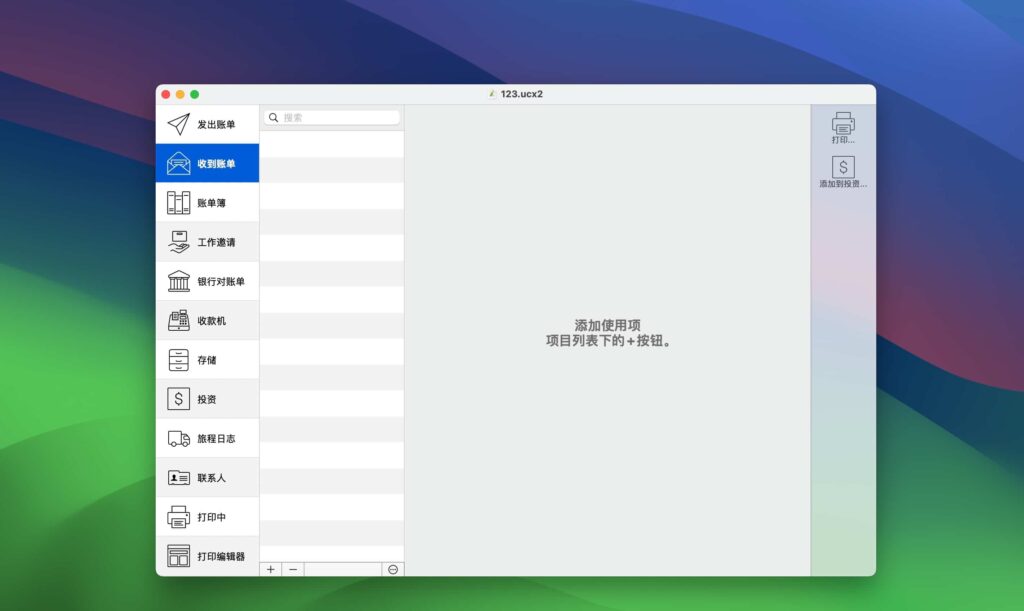打开收款机功能
Screen dimensions: 1024x611
180,319
